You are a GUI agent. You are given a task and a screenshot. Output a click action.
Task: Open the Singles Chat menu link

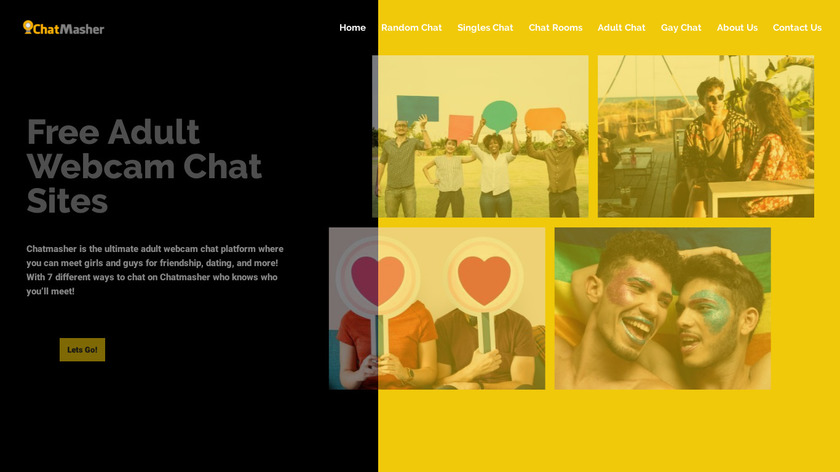(485, 28)
